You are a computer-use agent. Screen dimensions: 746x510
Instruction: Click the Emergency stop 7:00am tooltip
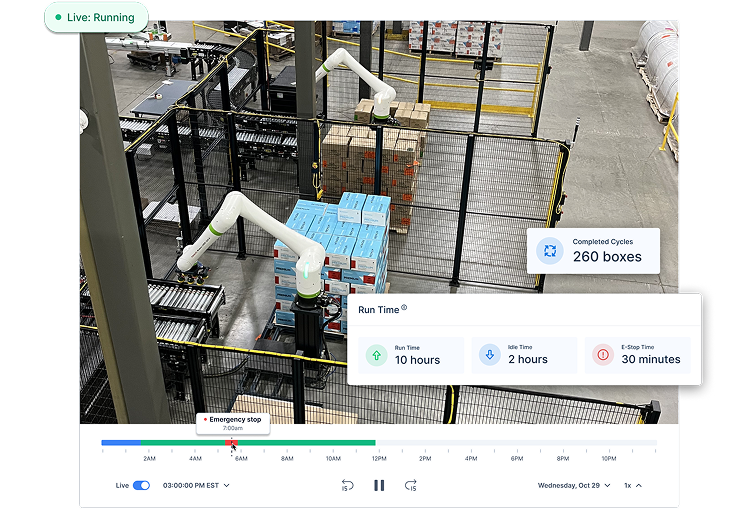pyautogui.click(x=233, y=423)
